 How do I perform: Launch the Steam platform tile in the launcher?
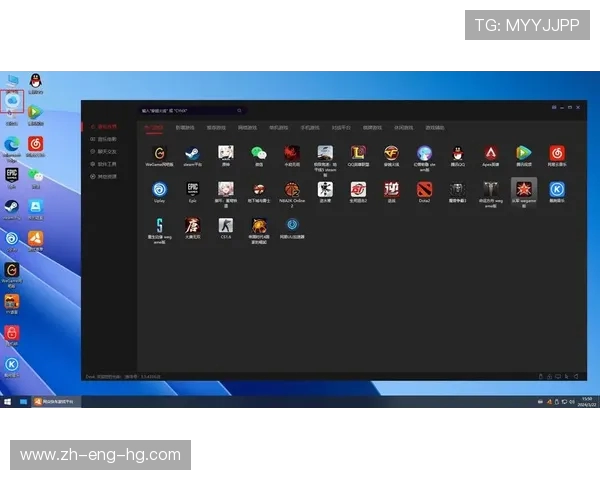pyautogui.click(x=192, y=153)
